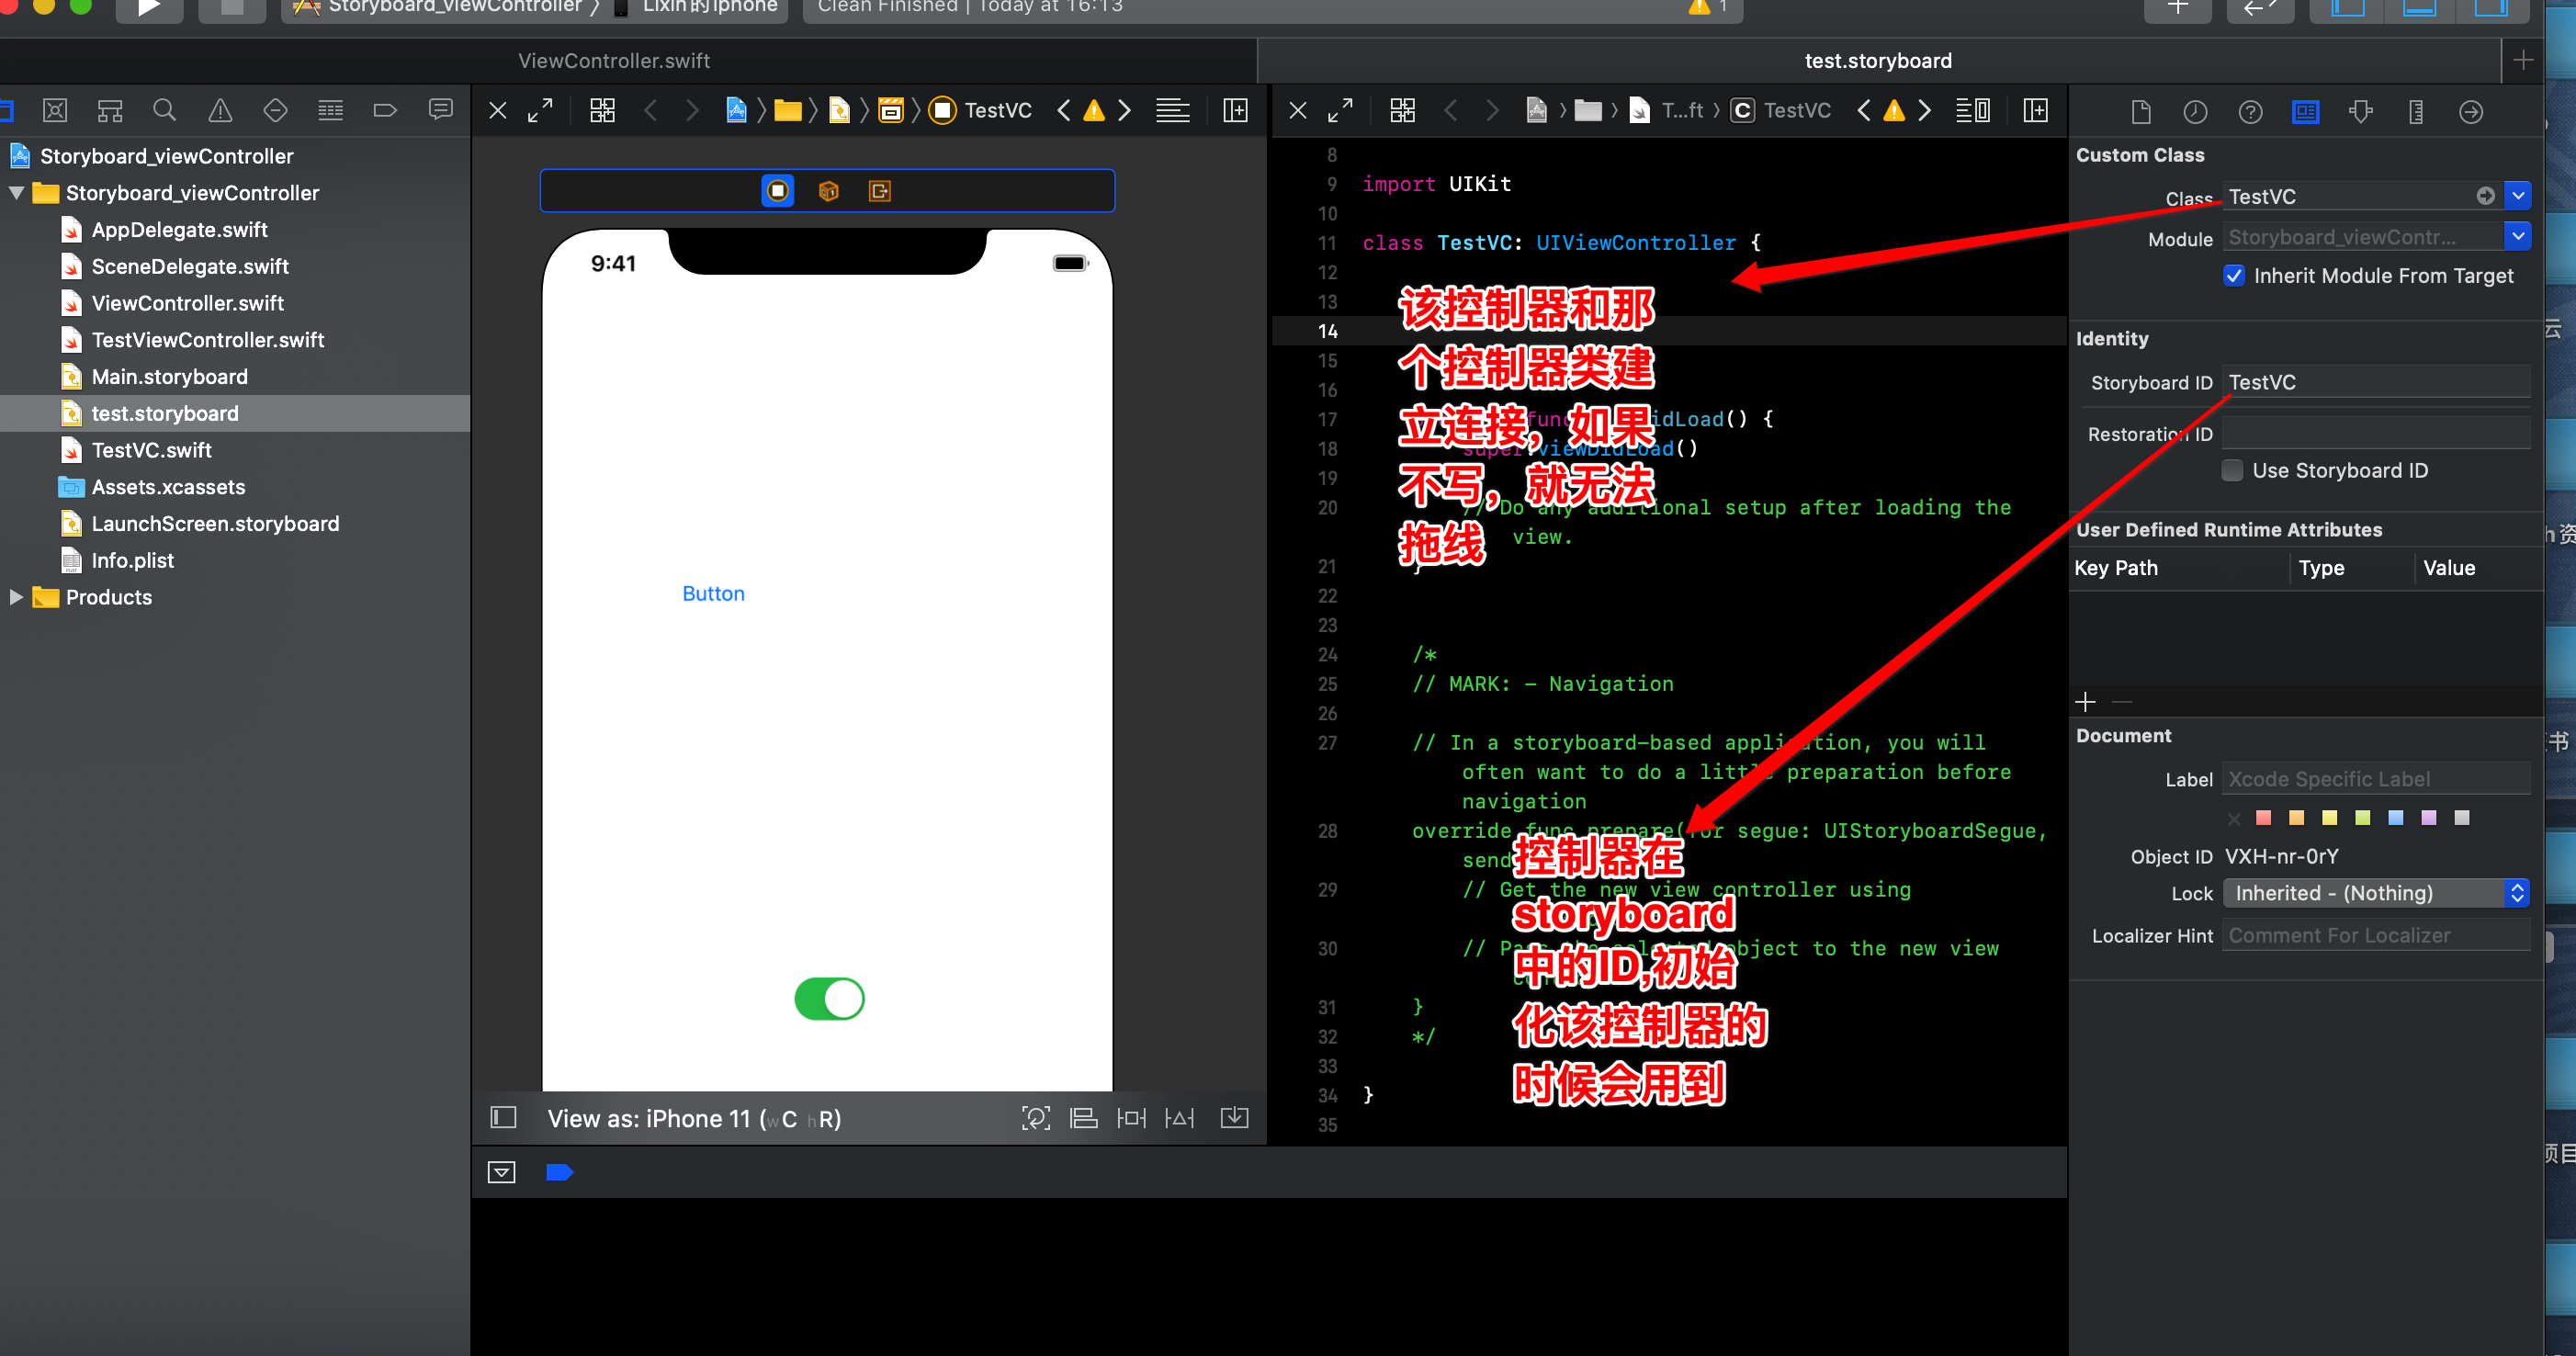Open the Resolve Auto Layout Issues menu

[x=1179, y=1118]
